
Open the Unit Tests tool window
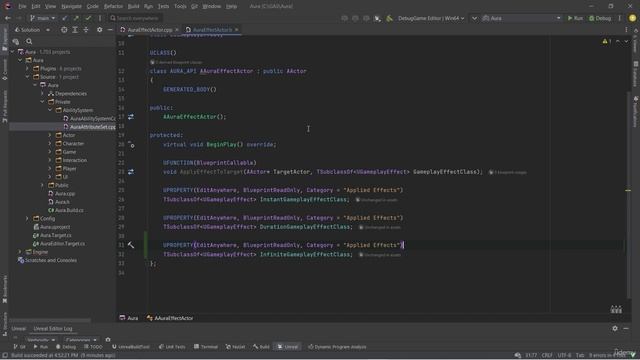(172, 347)
